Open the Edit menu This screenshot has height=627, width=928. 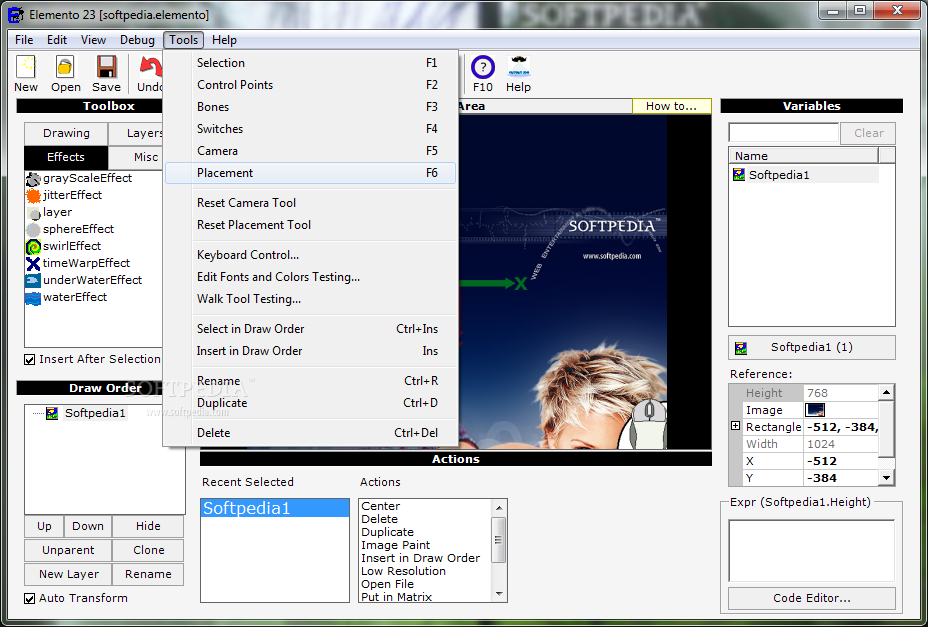pos(57,40)
